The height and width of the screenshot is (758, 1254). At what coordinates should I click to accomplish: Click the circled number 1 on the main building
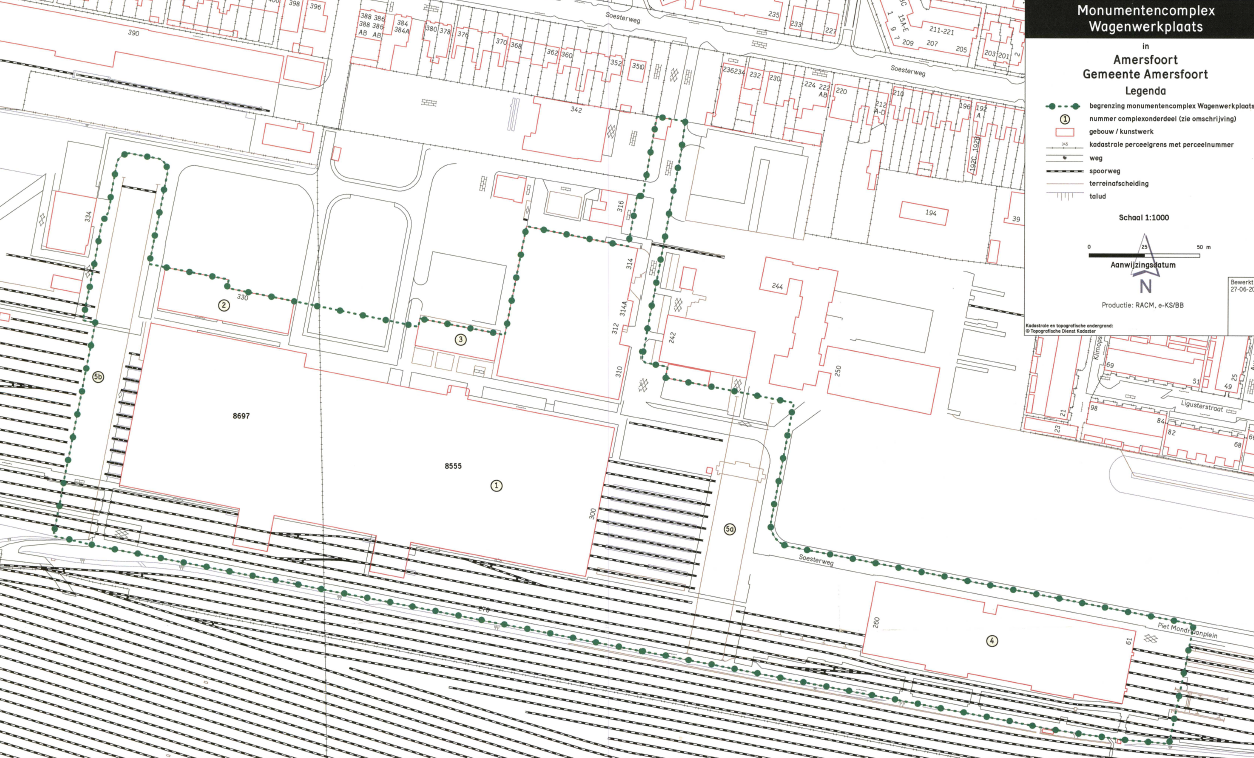[x=496, y=485]
